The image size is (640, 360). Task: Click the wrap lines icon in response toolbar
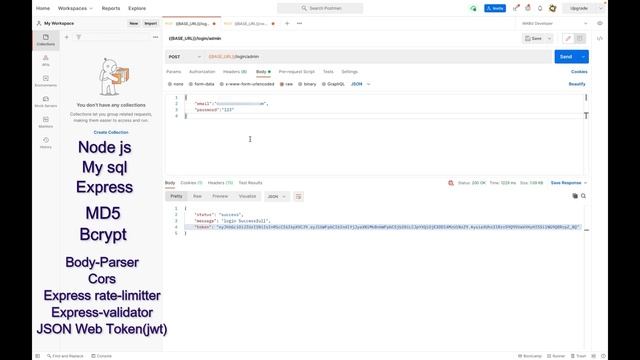[x=298, y=196]
